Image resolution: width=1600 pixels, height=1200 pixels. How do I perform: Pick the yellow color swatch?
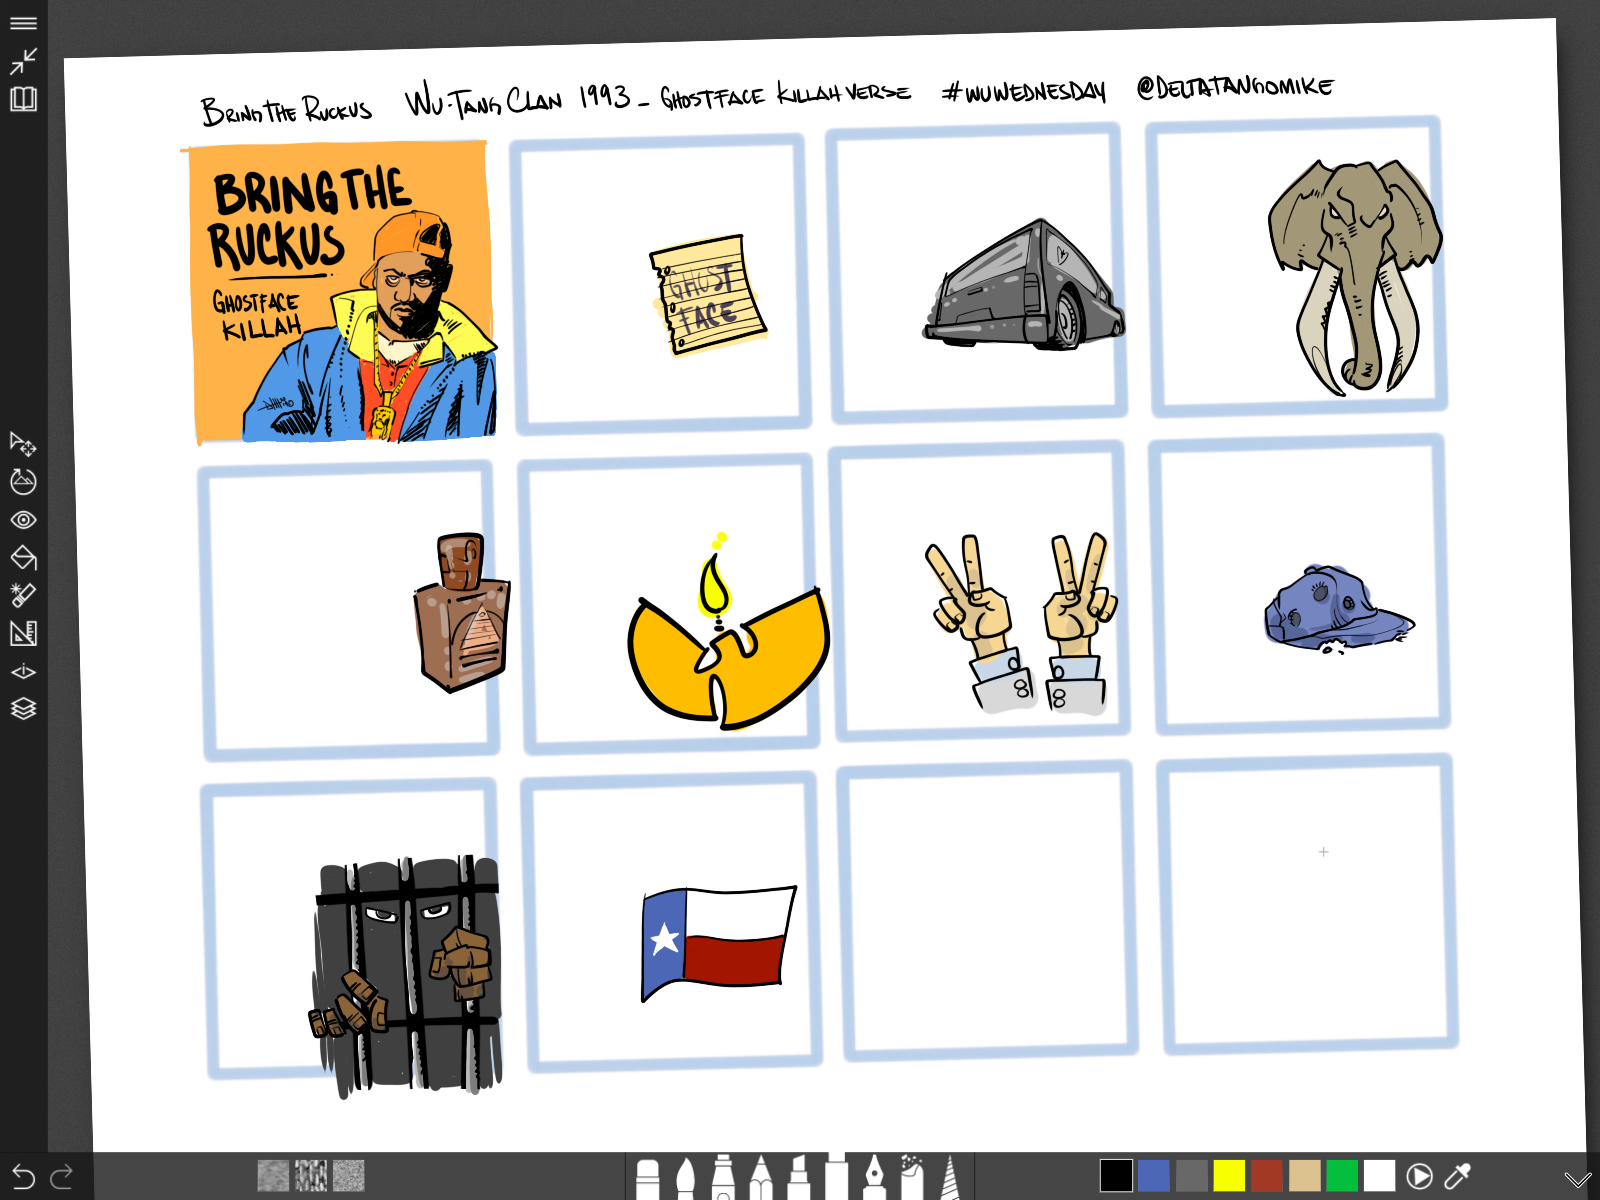(x=1229, y=1176)
